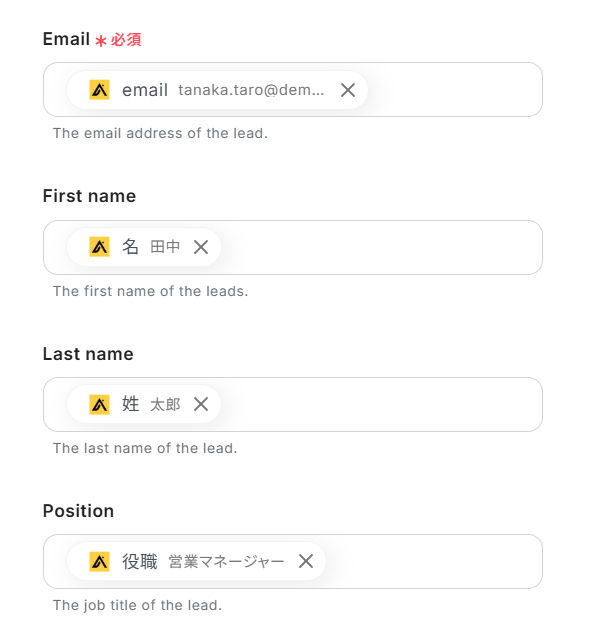
Task: Click the First name field label
Action: (89, 196)
